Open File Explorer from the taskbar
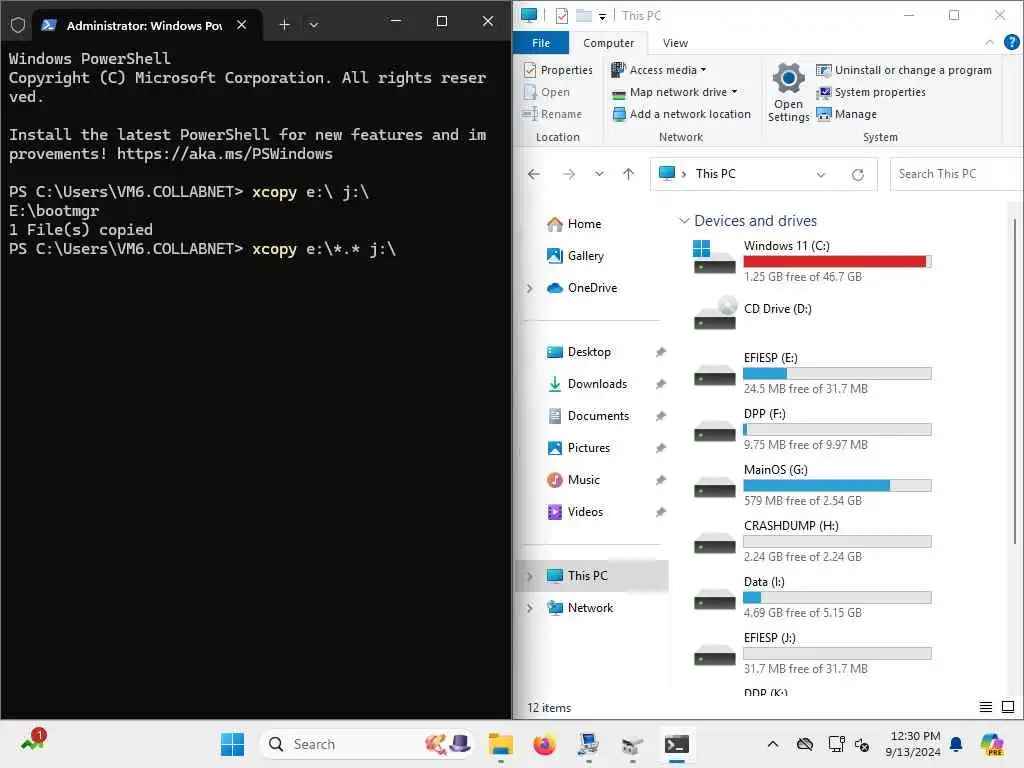This screenshot has height=768, width=1024. coord(501,744)
